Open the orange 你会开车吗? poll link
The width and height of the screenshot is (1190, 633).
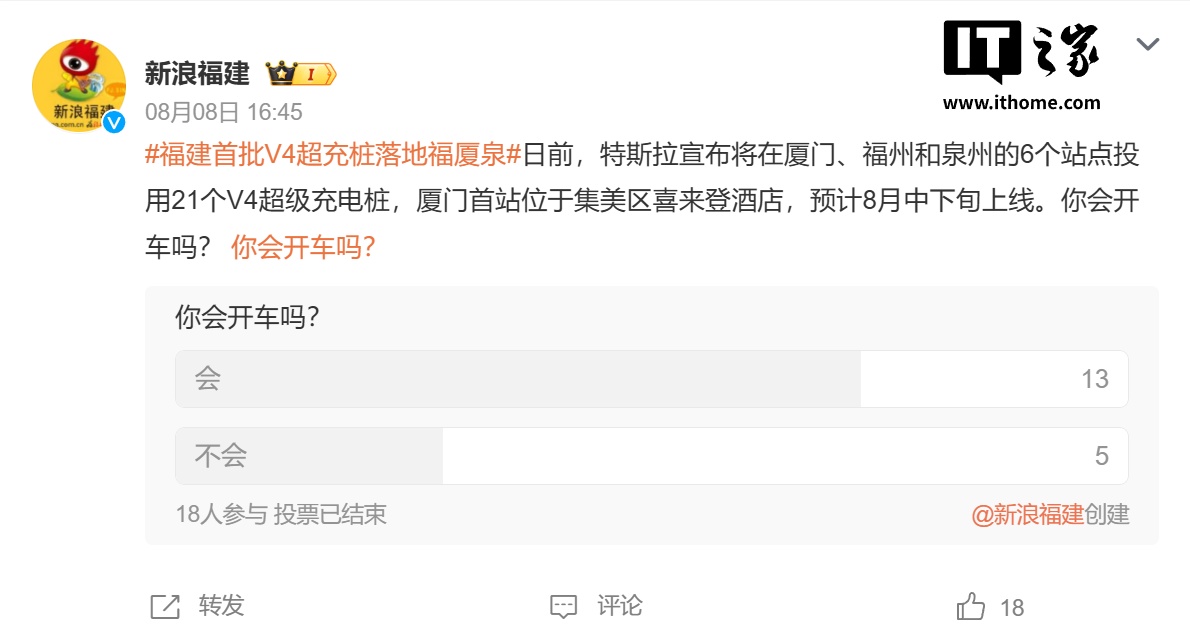coord(303,247)
